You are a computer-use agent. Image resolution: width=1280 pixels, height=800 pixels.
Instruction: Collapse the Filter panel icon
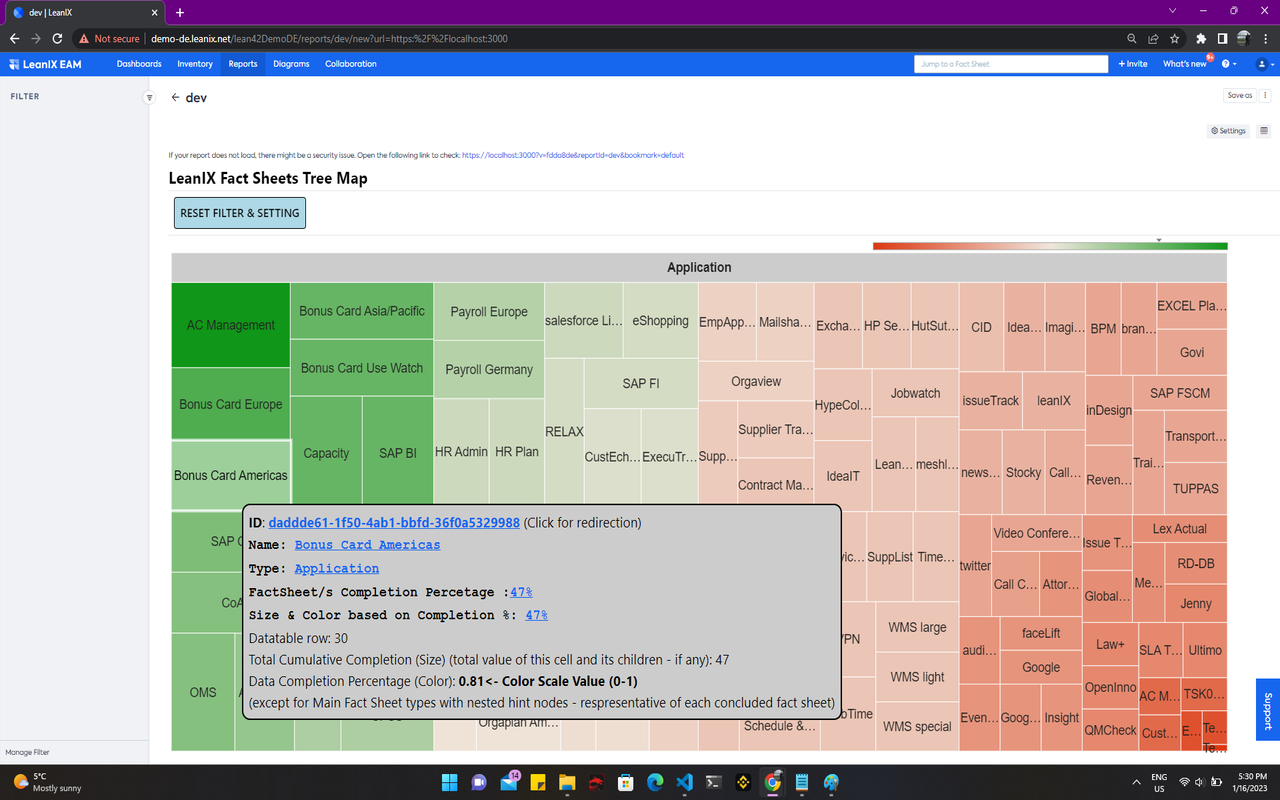[150, 98]
